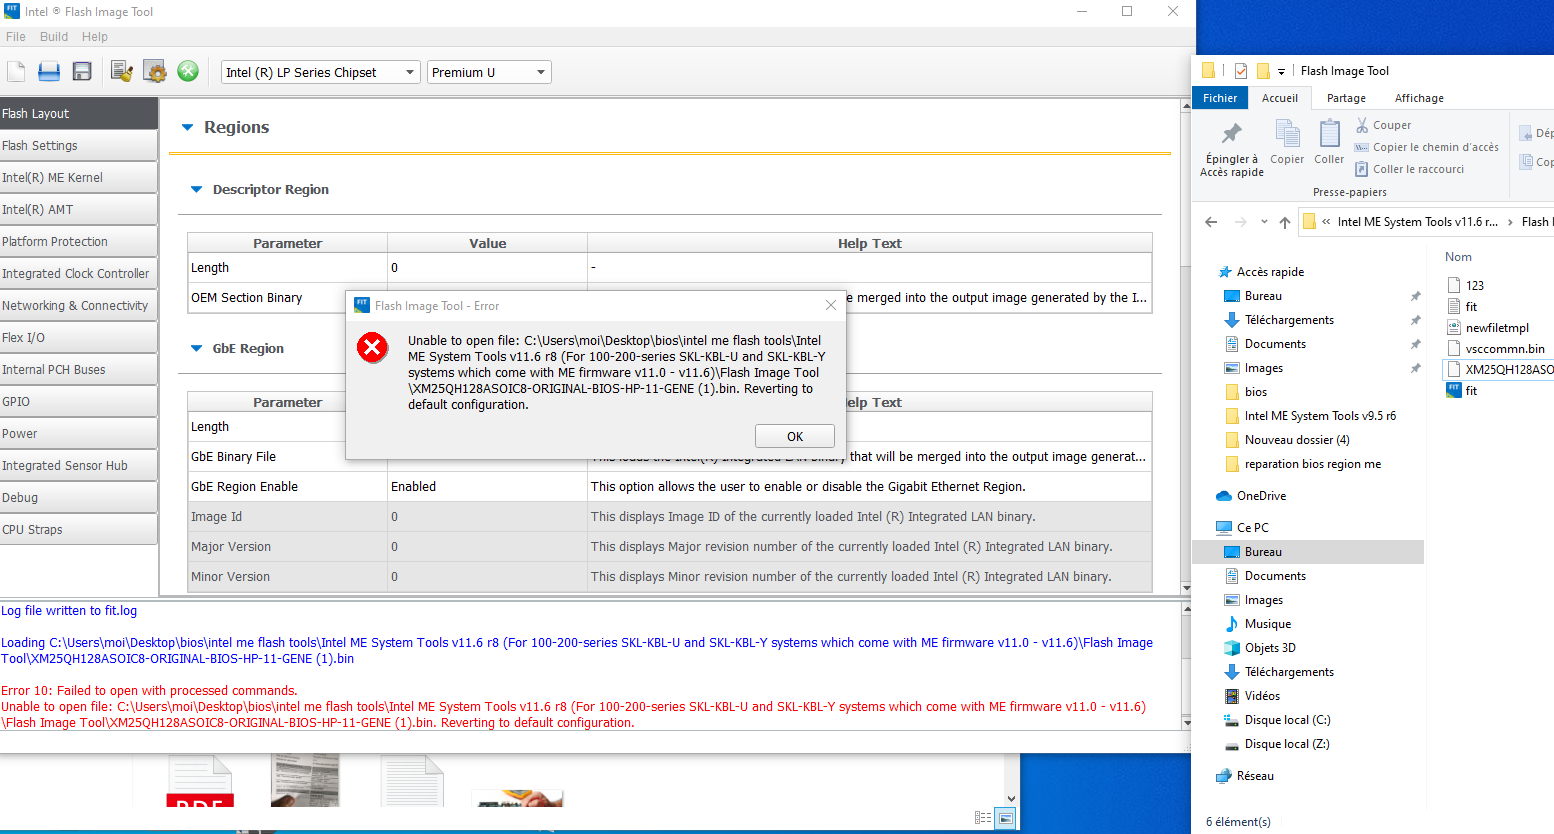Go back with Explorer's left arrow
This screenshot has width=1554, height=834.
point(1211,222)
